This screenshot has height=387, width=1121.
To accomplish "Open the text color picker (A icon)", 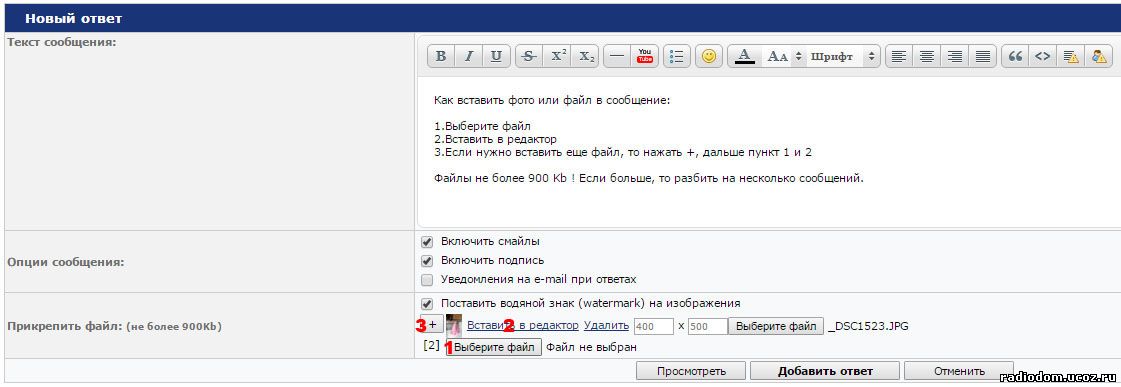I will click(745, 57).
